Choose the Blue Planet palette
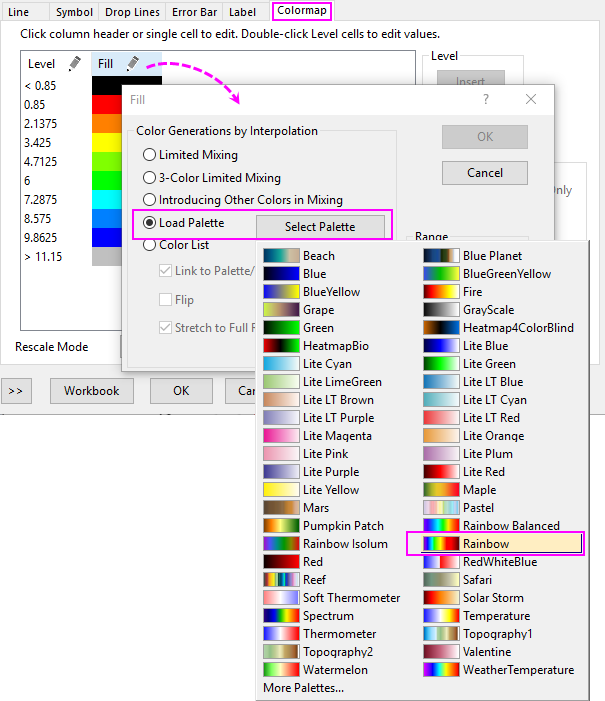Screen dimensions: 605x701 (473, 256)
